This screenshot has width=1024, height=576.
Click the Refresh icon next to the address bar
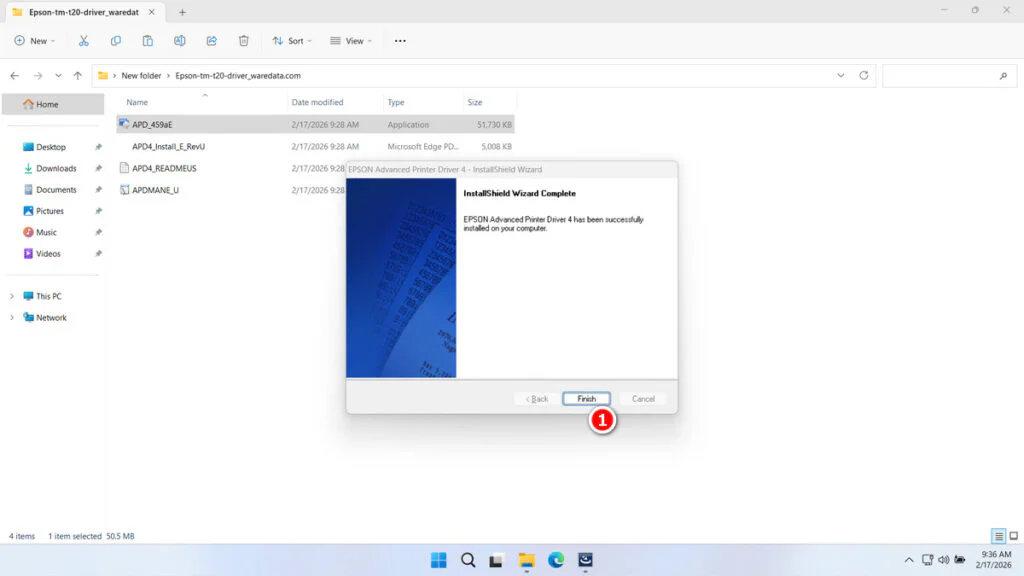tap(863, 75)
